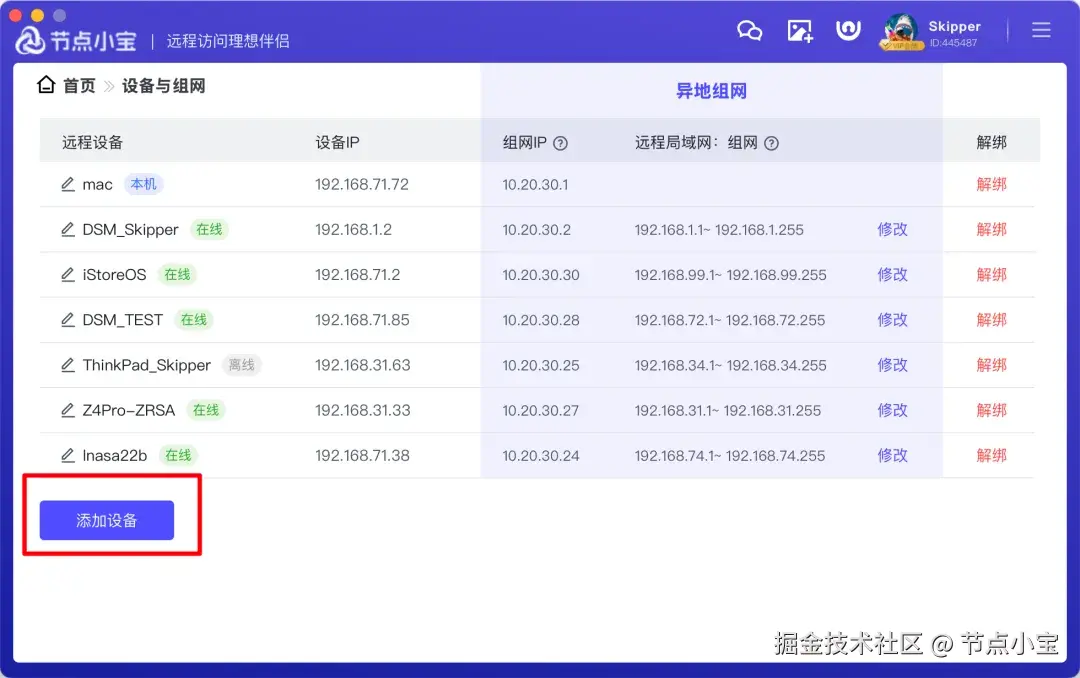Click 修改 for Z4Pro-ZRSA
Image resolution: width=1080 pixels, height=678 pixels.
click(x=892, y=410)
